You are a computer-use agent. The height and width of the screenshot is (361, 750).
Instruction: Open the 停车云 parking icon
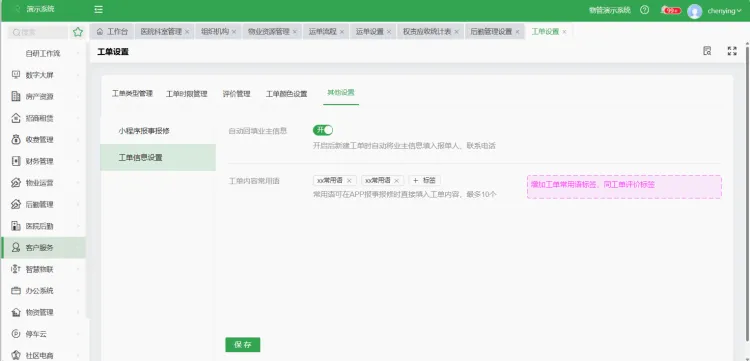(16, 334)
